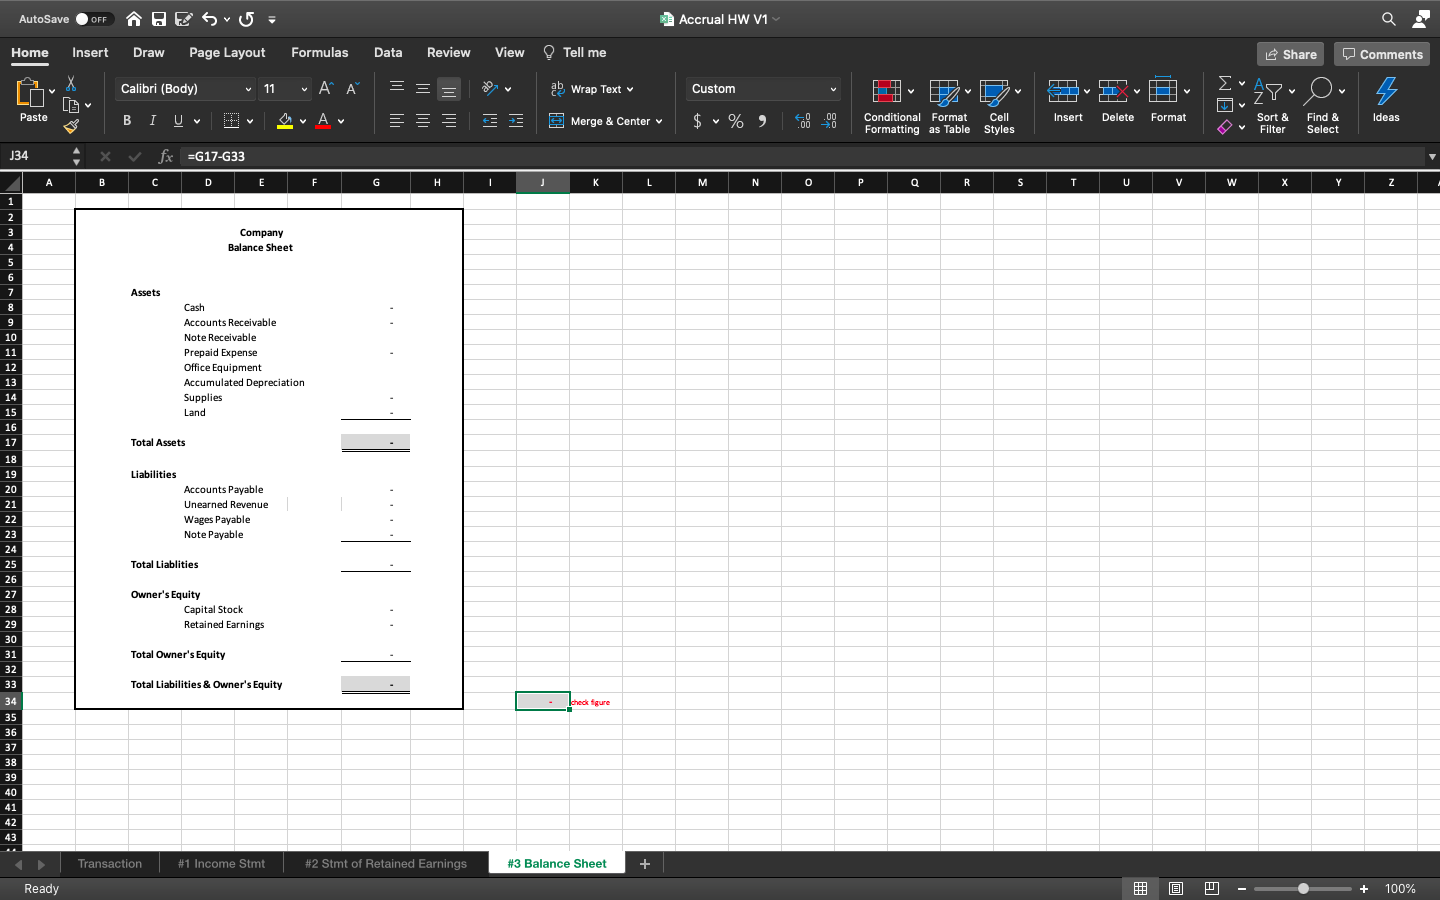Screen dimensions: 1440x900
Task: Click the Align Left icon
Action: (397, 121)
